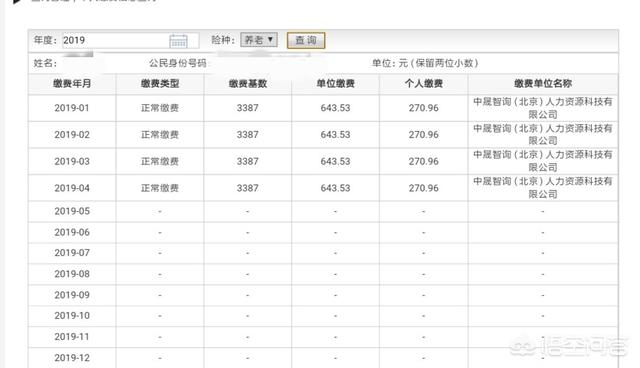Click the 查询 button
Screen dimensions: 640x368
306,40
